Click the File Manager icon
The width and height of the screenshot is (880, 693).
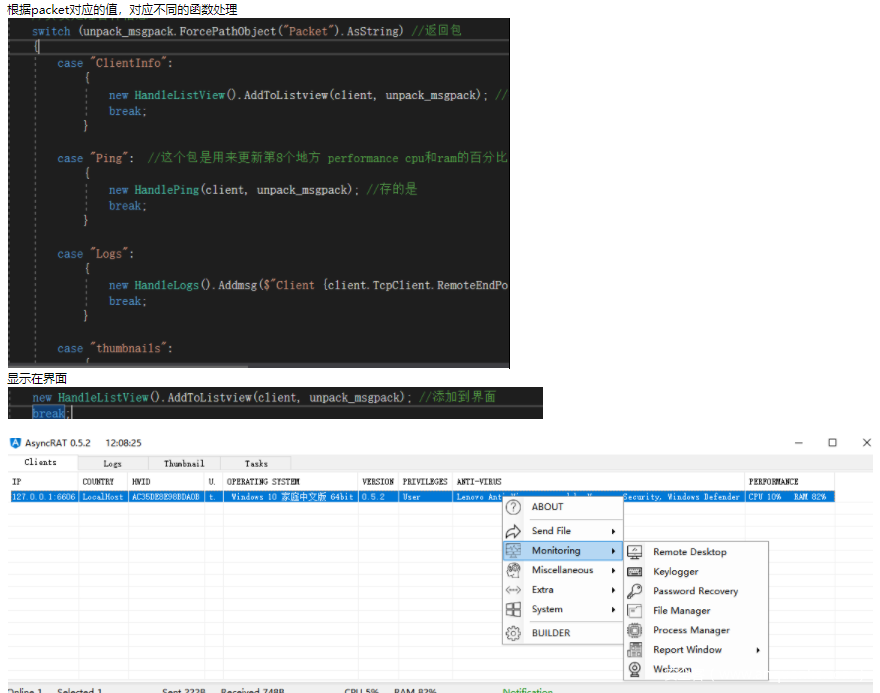tap(634, 611)
